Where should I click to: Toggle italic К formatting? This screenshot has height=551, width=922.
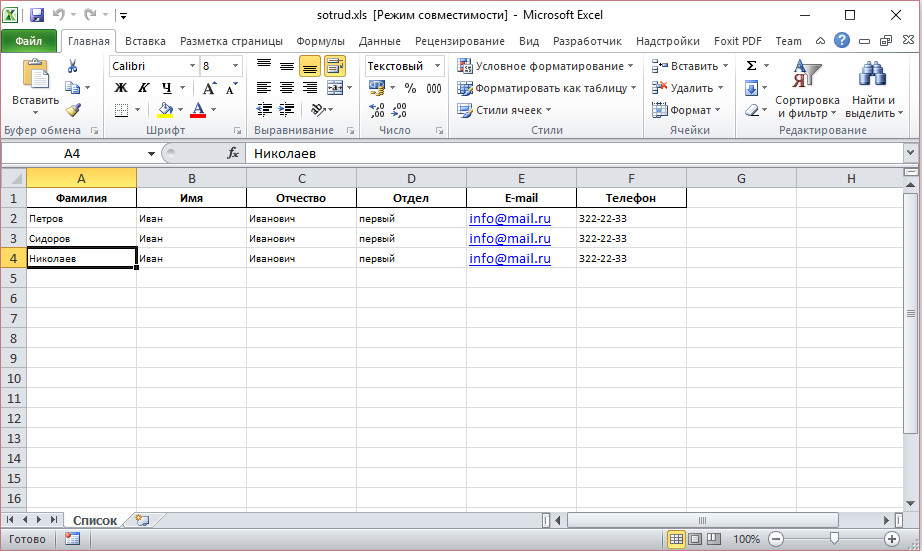143,88
